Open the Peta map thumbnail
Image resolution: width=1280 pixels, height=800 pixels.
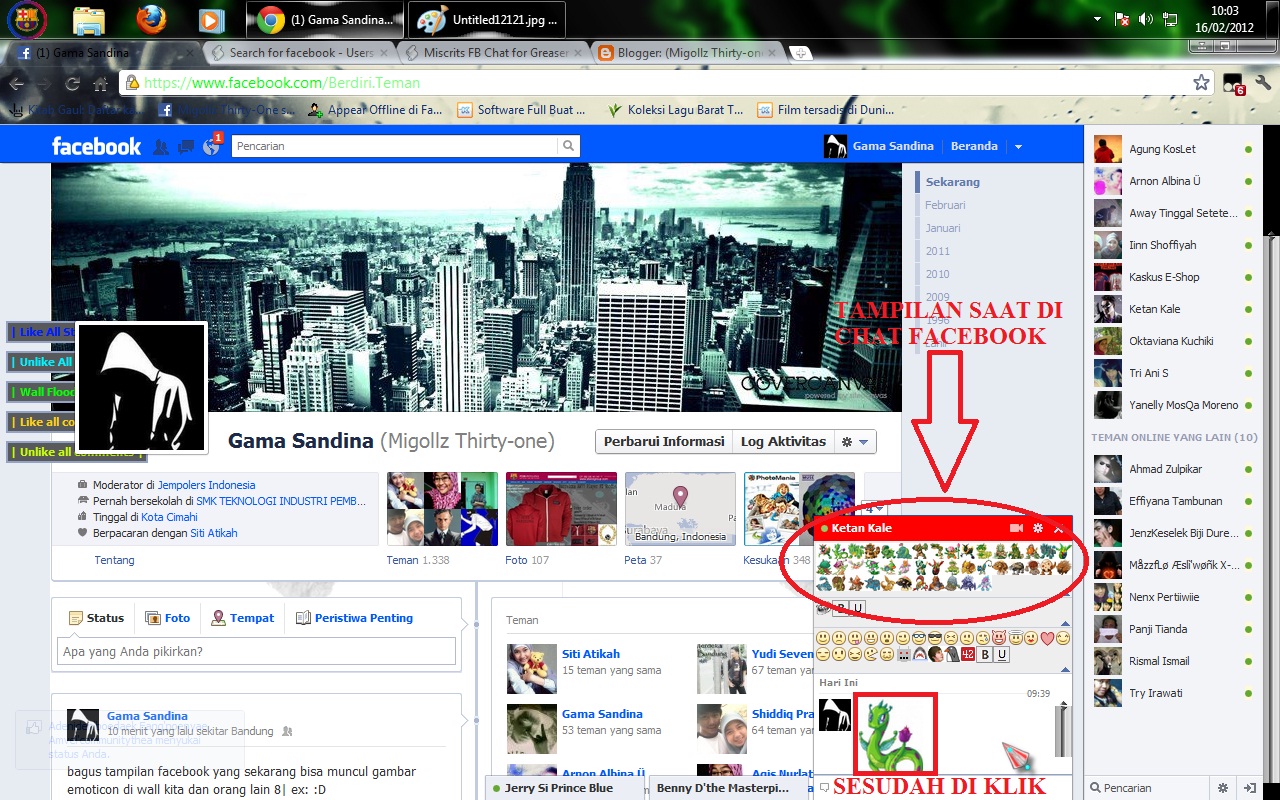pyautogui.click(x=680, y=509)
